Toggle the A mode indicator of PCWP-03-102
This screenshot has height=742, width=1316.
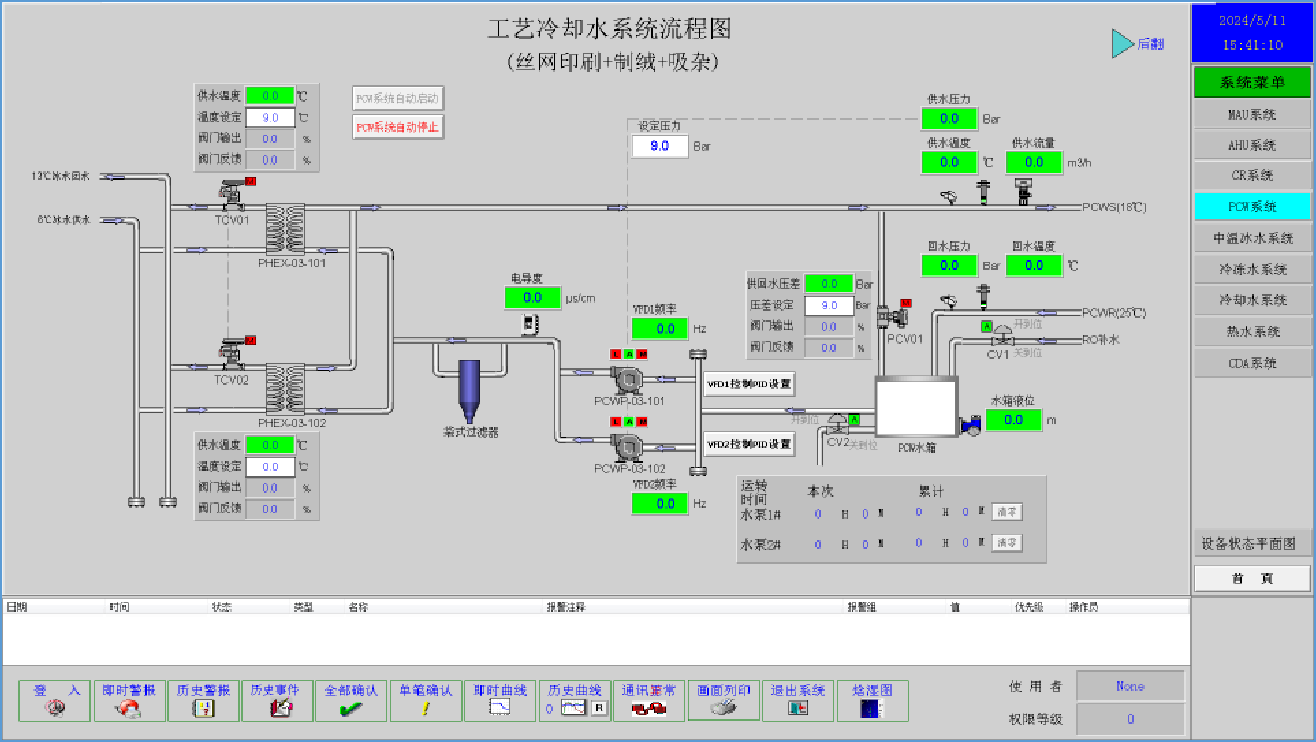coord(628,422)
